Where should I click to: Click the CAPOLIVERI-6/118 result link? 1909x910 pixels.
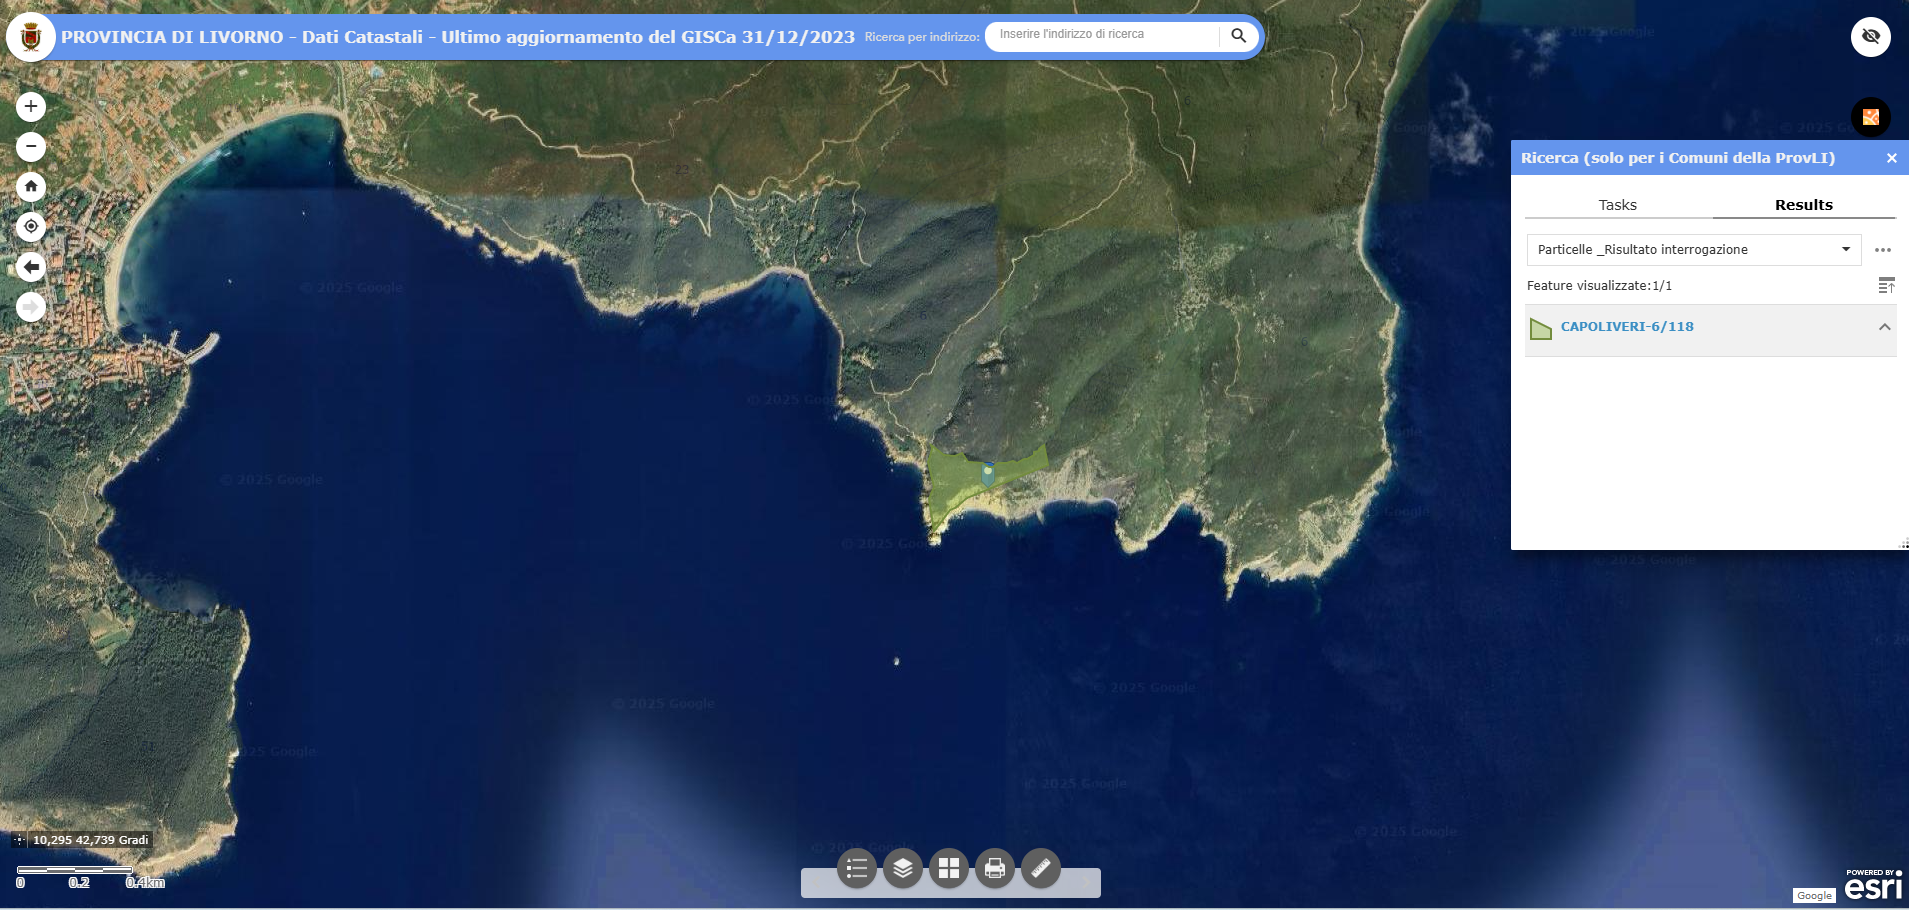pyautogui.click(x=1626, y=326)
